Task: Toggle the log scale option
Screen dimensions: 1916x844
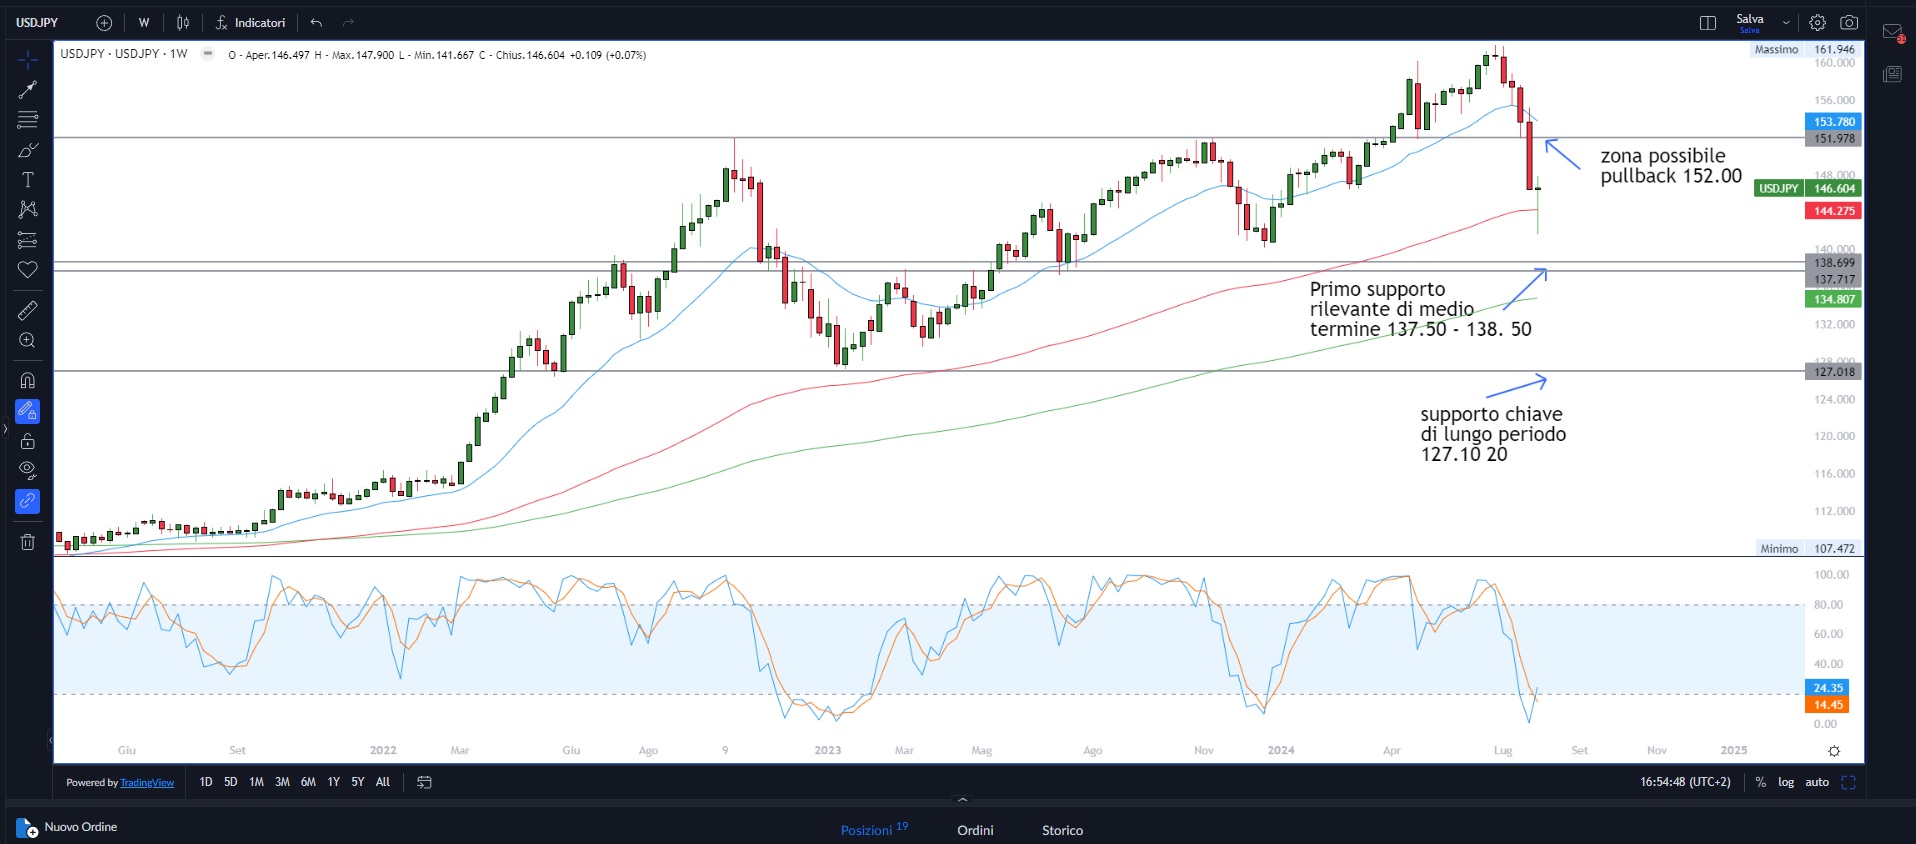Action: coord(1785,782)
